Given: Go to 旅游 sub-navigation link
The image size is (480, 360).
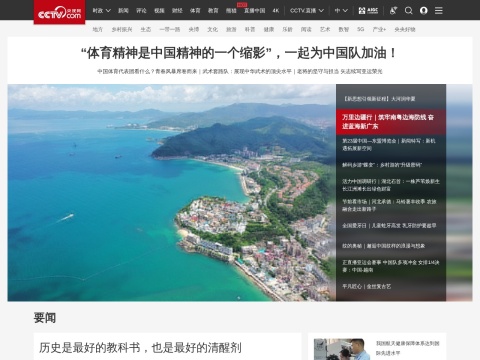Looking at the screenshot, I should [231, 29].
